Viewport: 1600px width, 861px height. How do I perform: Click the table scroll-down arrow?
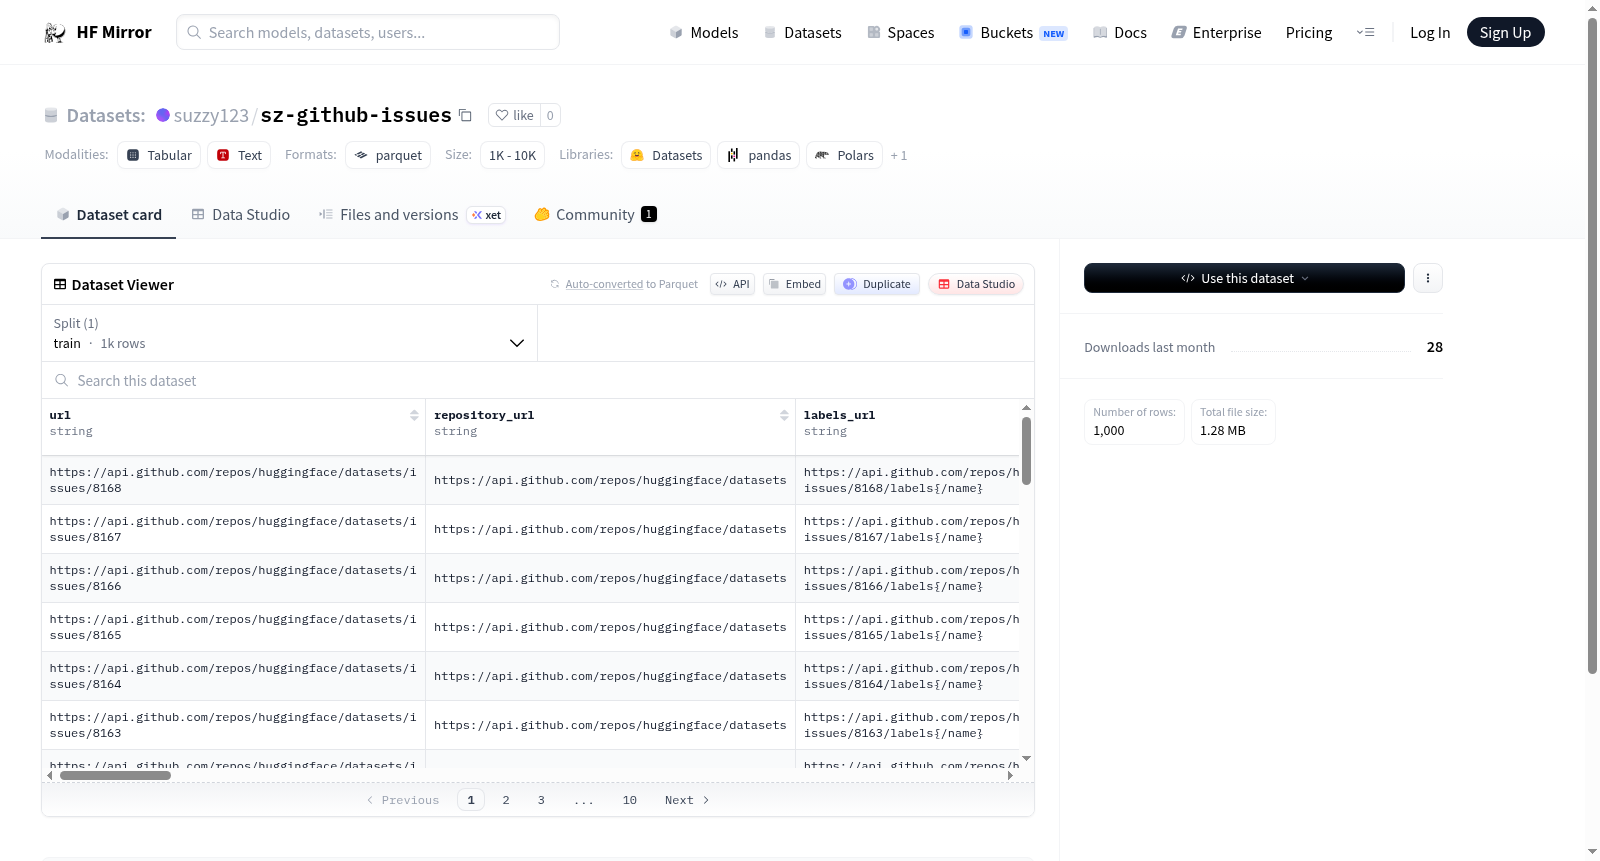[x=1026, y=759]
